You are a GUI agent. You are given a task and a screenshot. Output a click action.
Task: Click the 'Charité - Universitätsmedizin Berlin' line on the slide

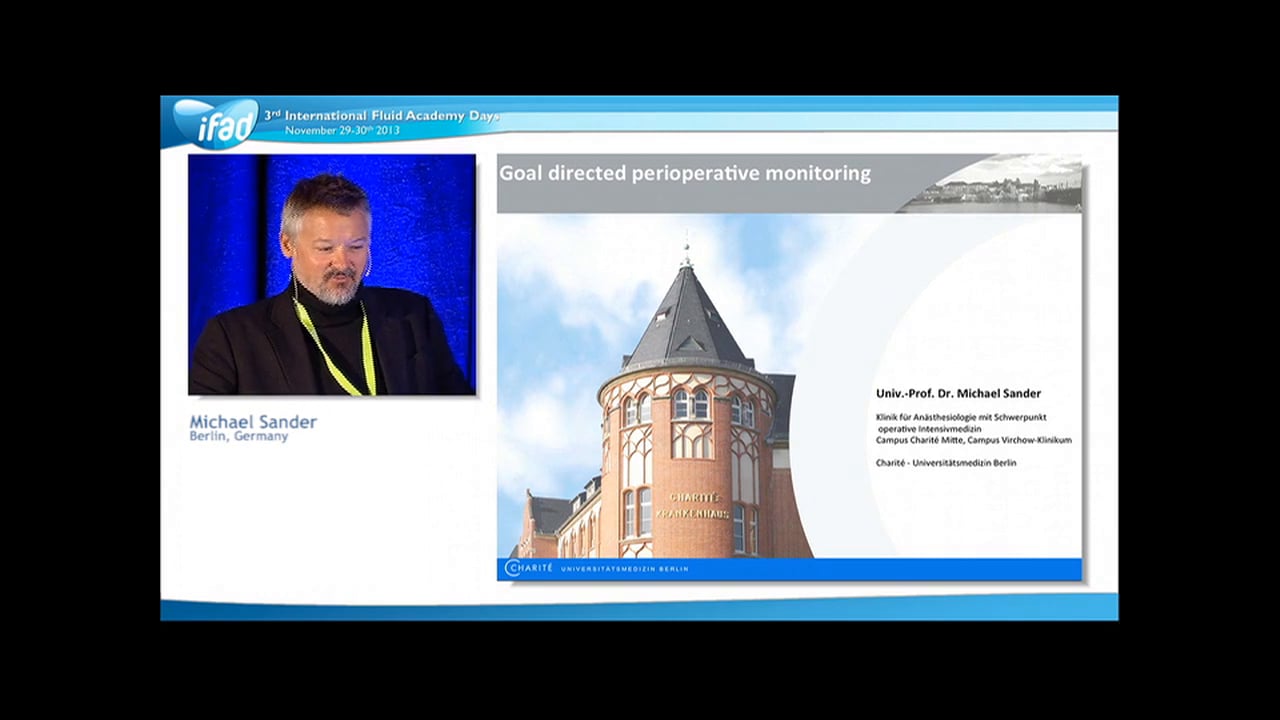click(x=946, y=462)
